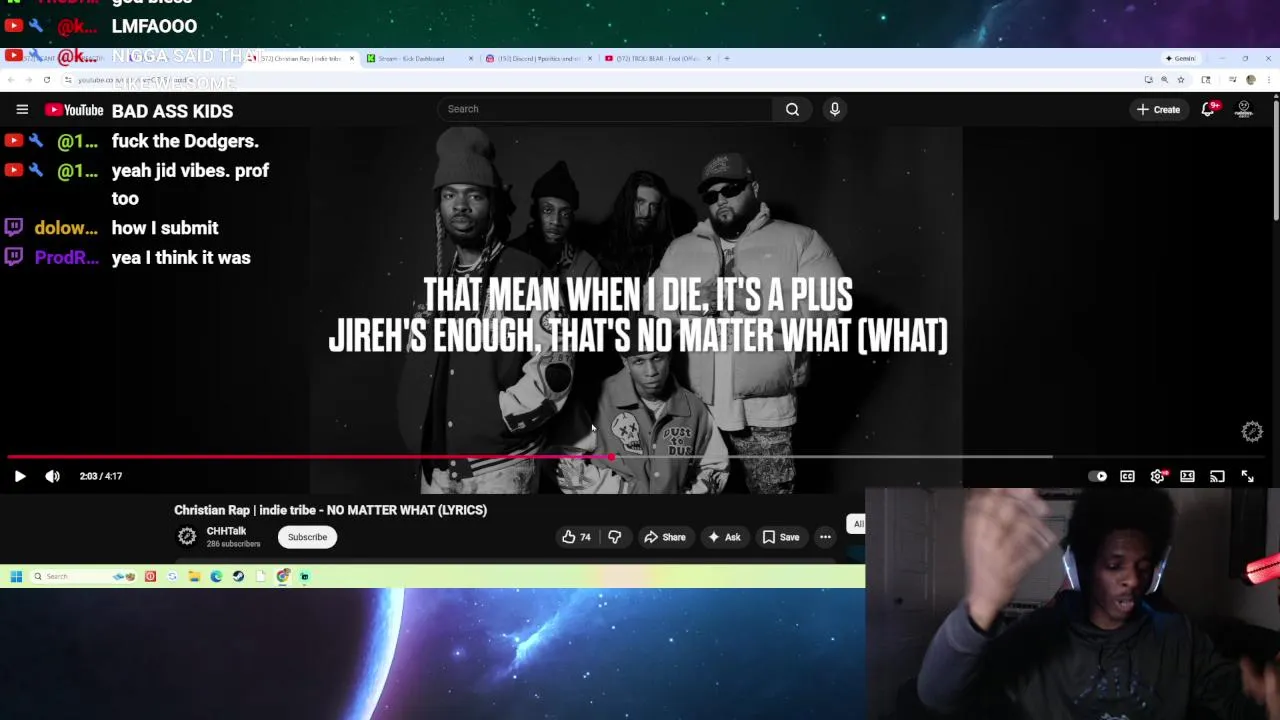
Task: Open File Explorer from the taskbar
Action: [194, 576]
